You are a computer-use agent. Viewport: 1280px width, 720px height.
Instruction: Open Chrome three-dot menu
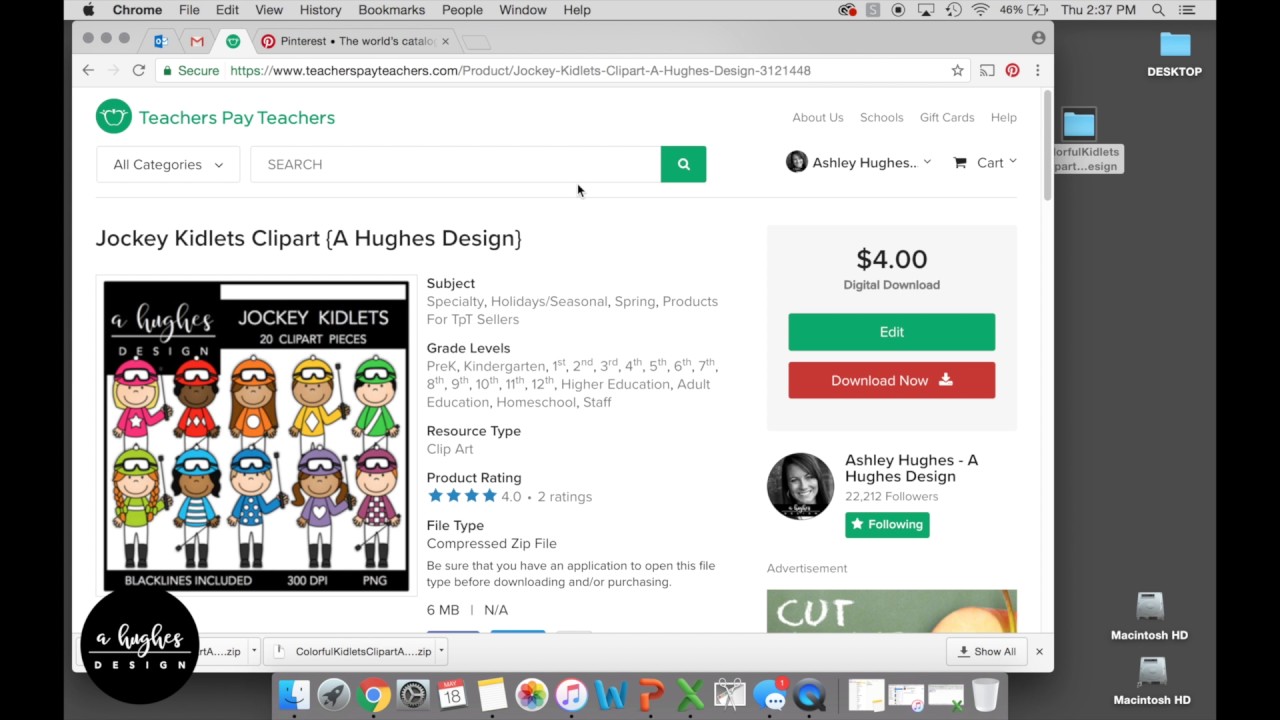point(1037,71)
